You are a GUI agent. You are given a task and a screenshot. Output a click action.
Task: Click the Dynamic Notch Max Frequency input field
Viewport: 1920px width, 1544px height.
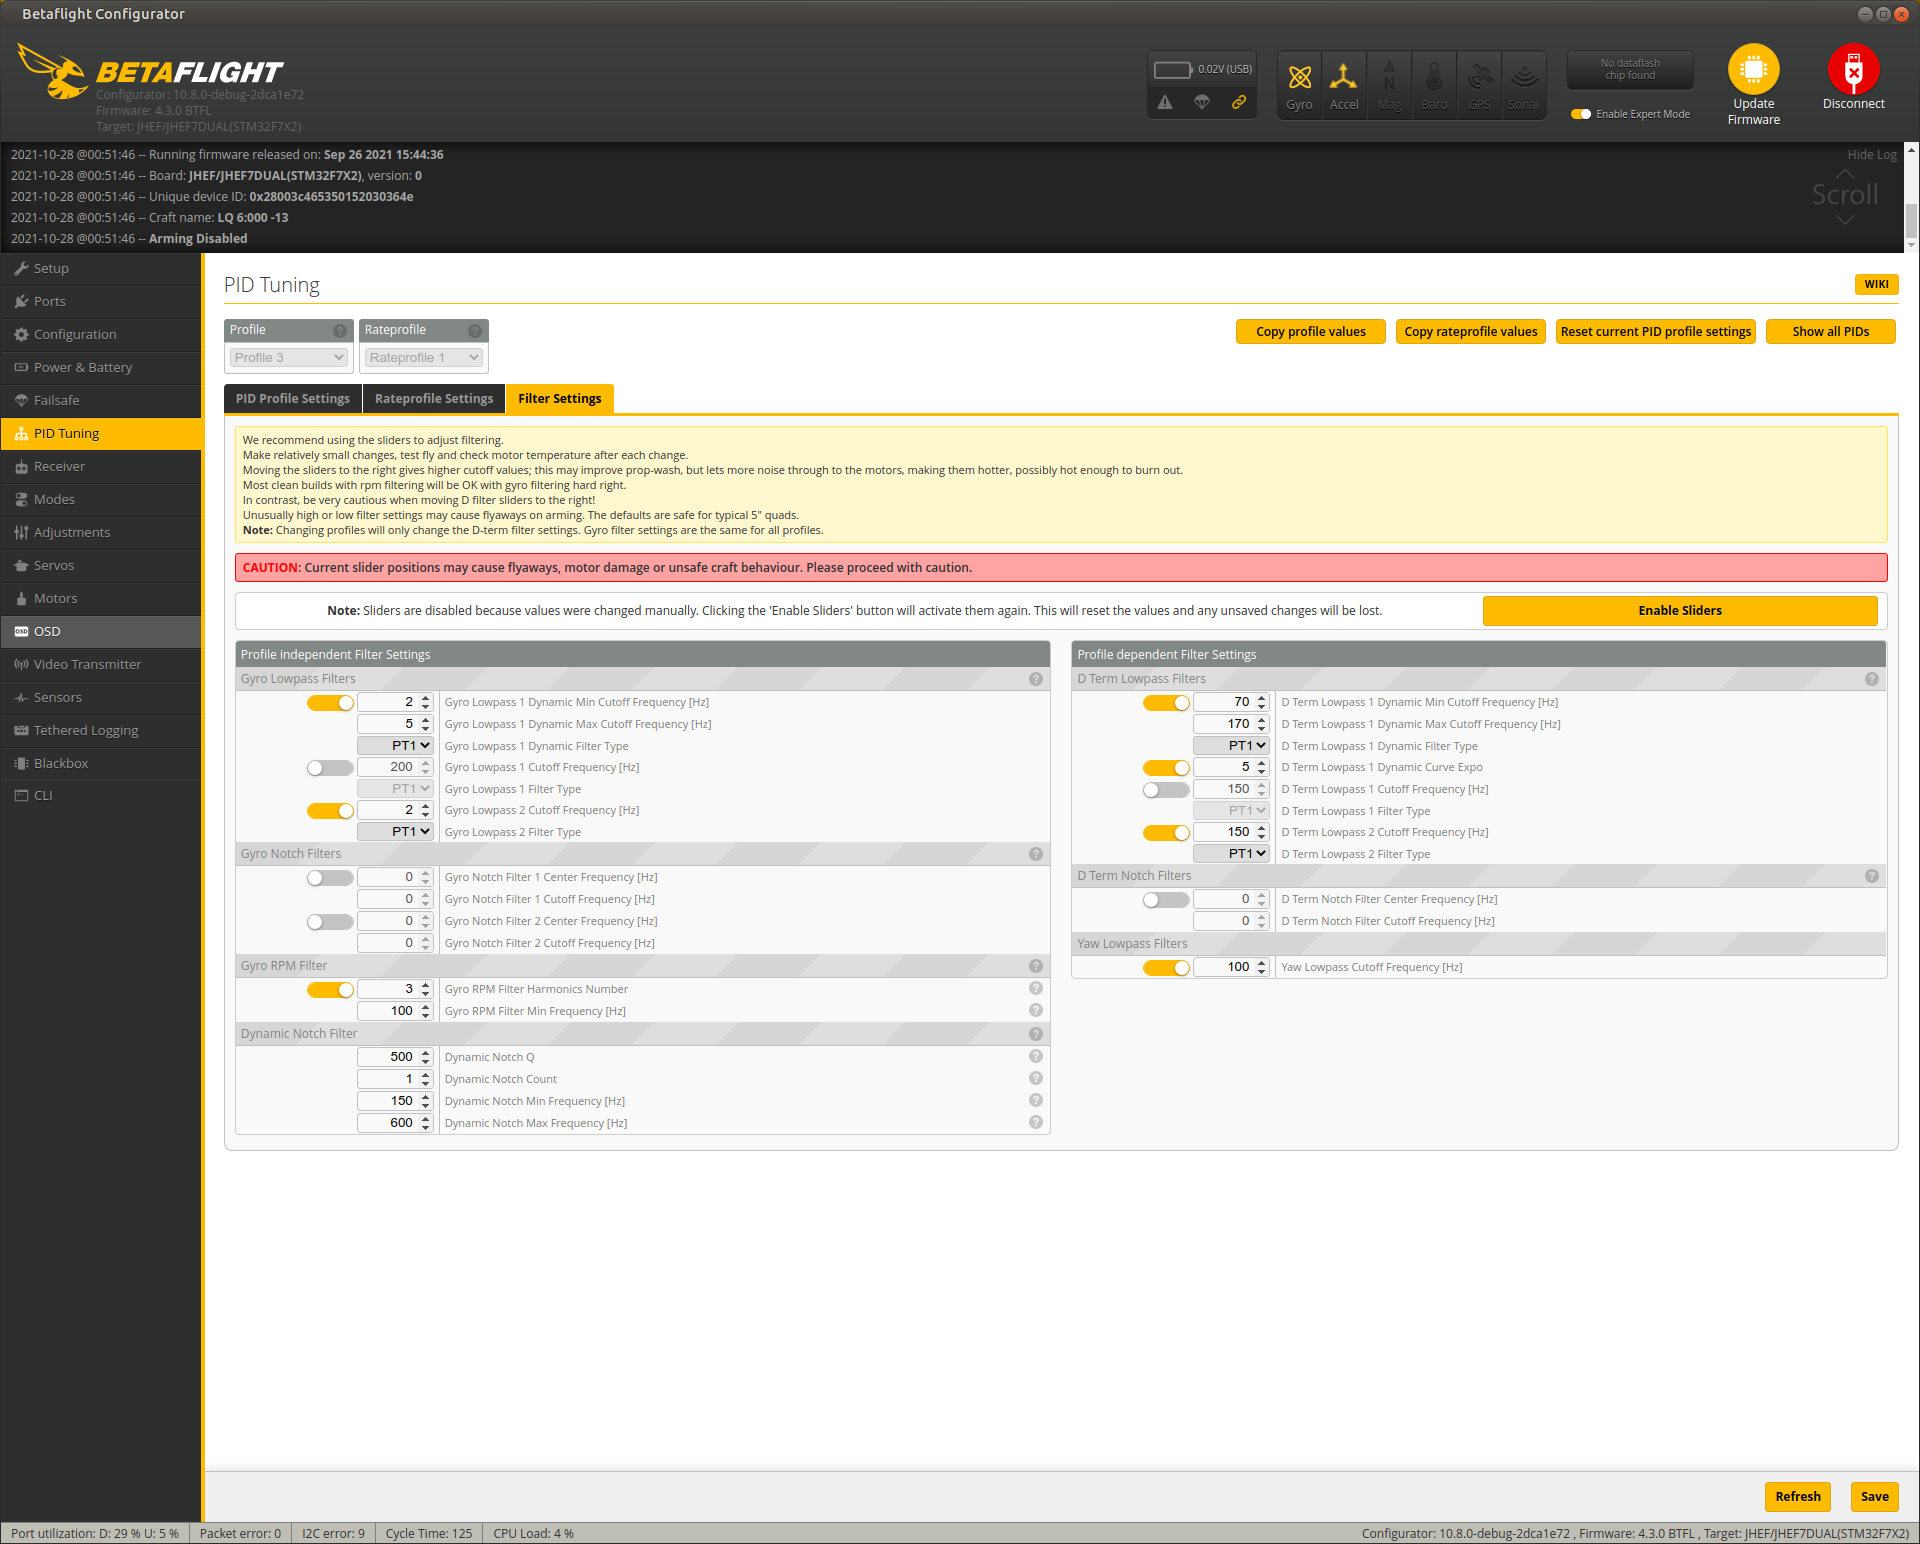tap(388, 1123)
